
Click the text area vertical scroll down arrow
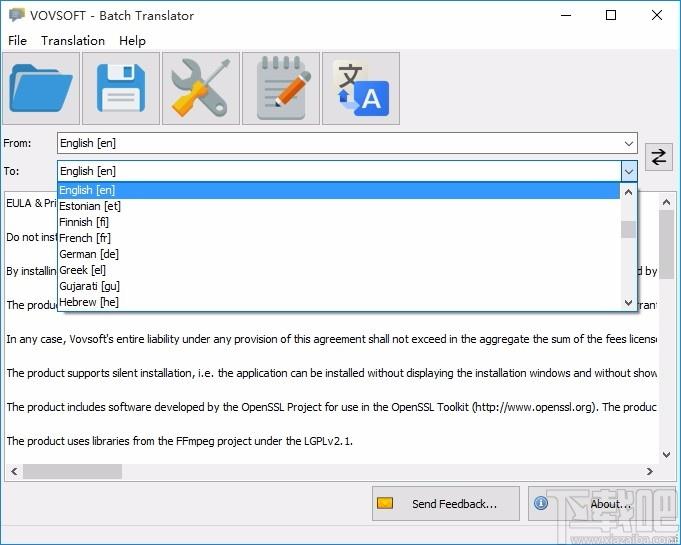pyautogui.click(x=666, y=455)
